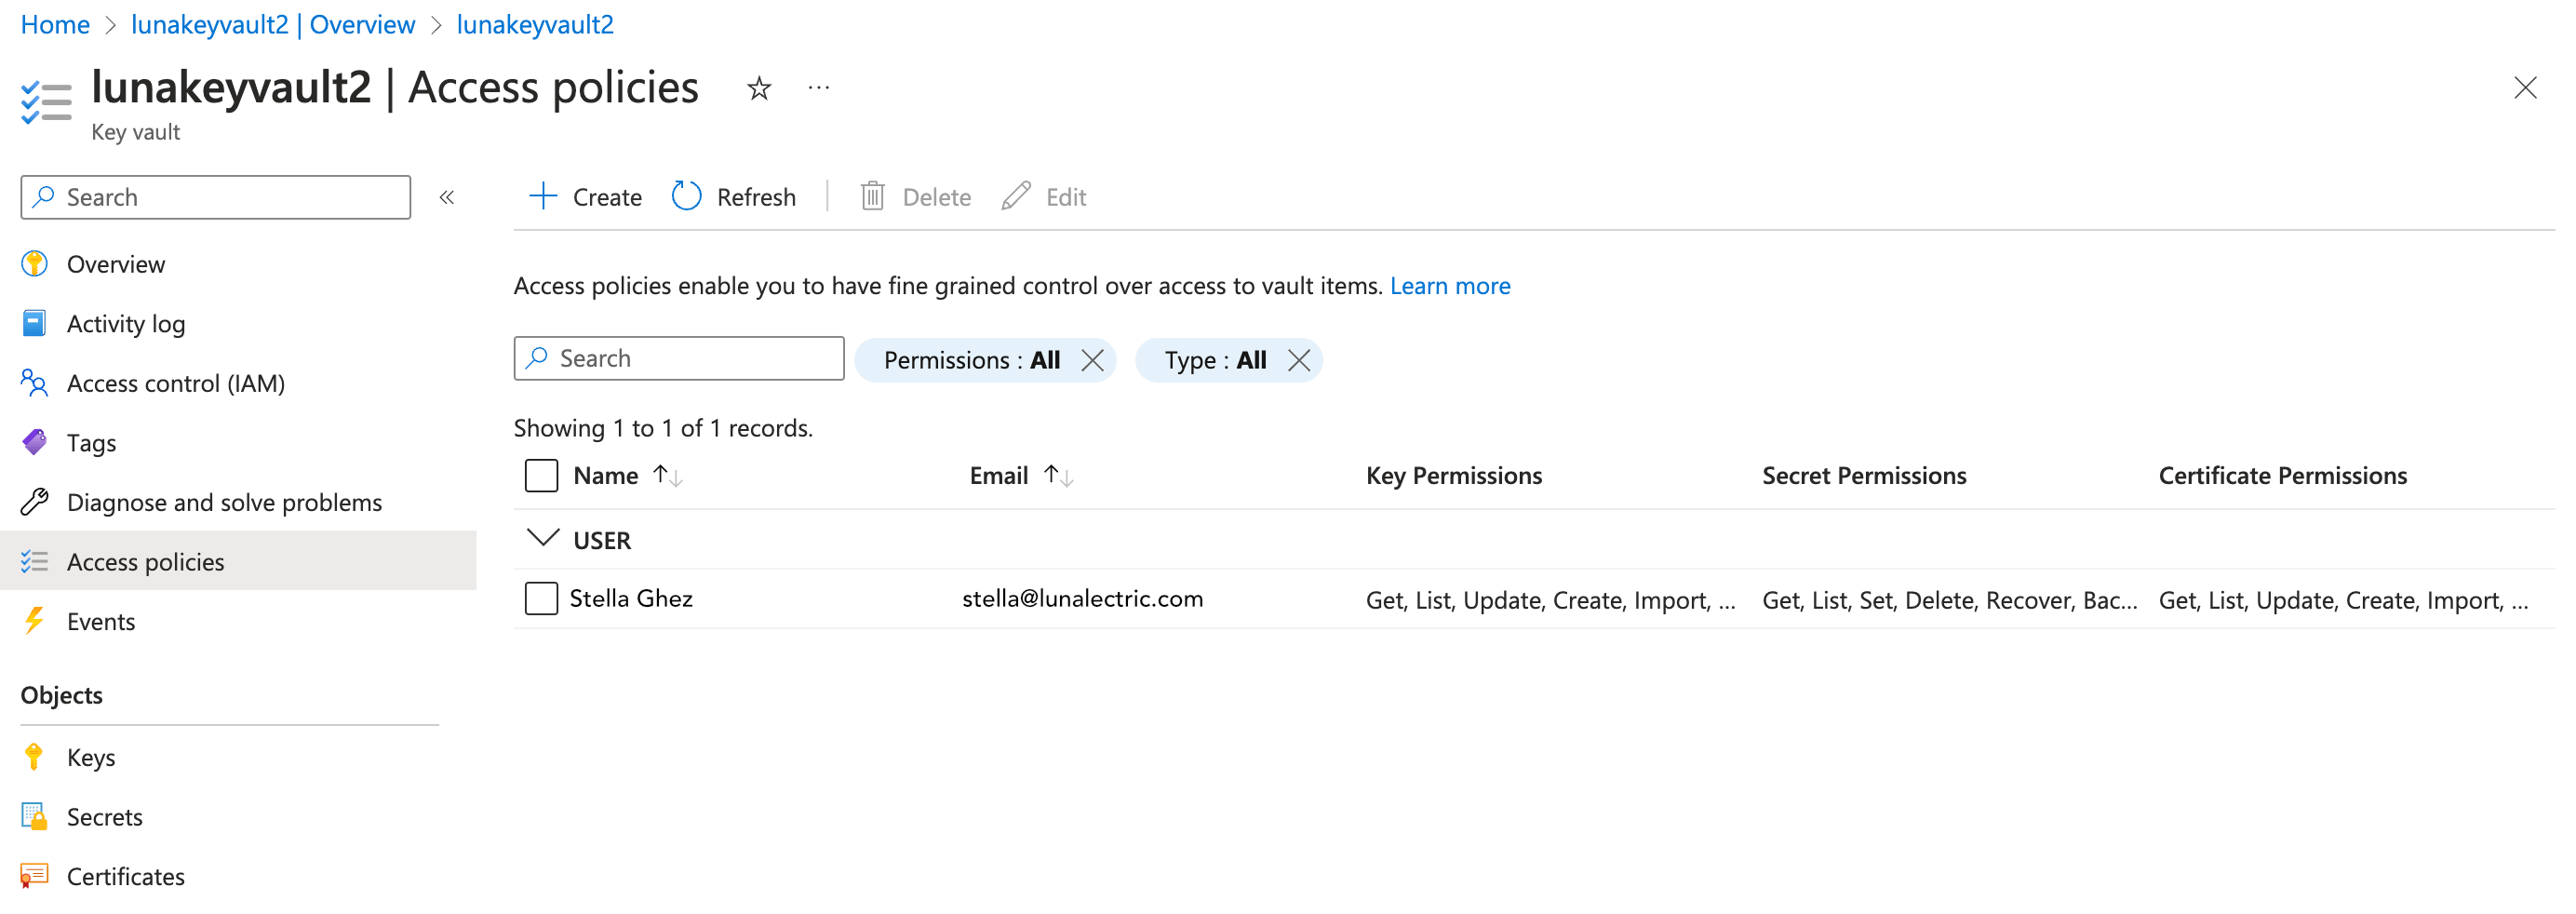Open the more options ellipsis menu
This screenshot has height=914, width=2576.
[818, 89]
